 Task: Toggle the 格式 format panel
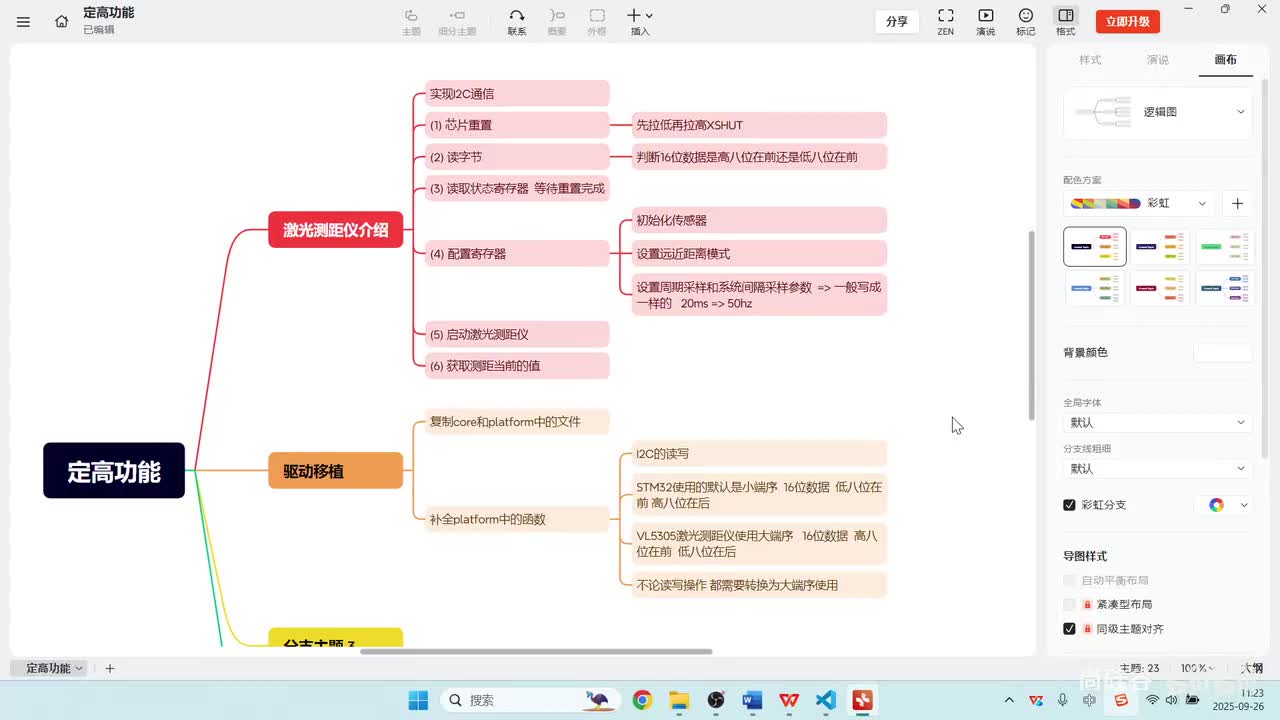(x=1065, y=21)
